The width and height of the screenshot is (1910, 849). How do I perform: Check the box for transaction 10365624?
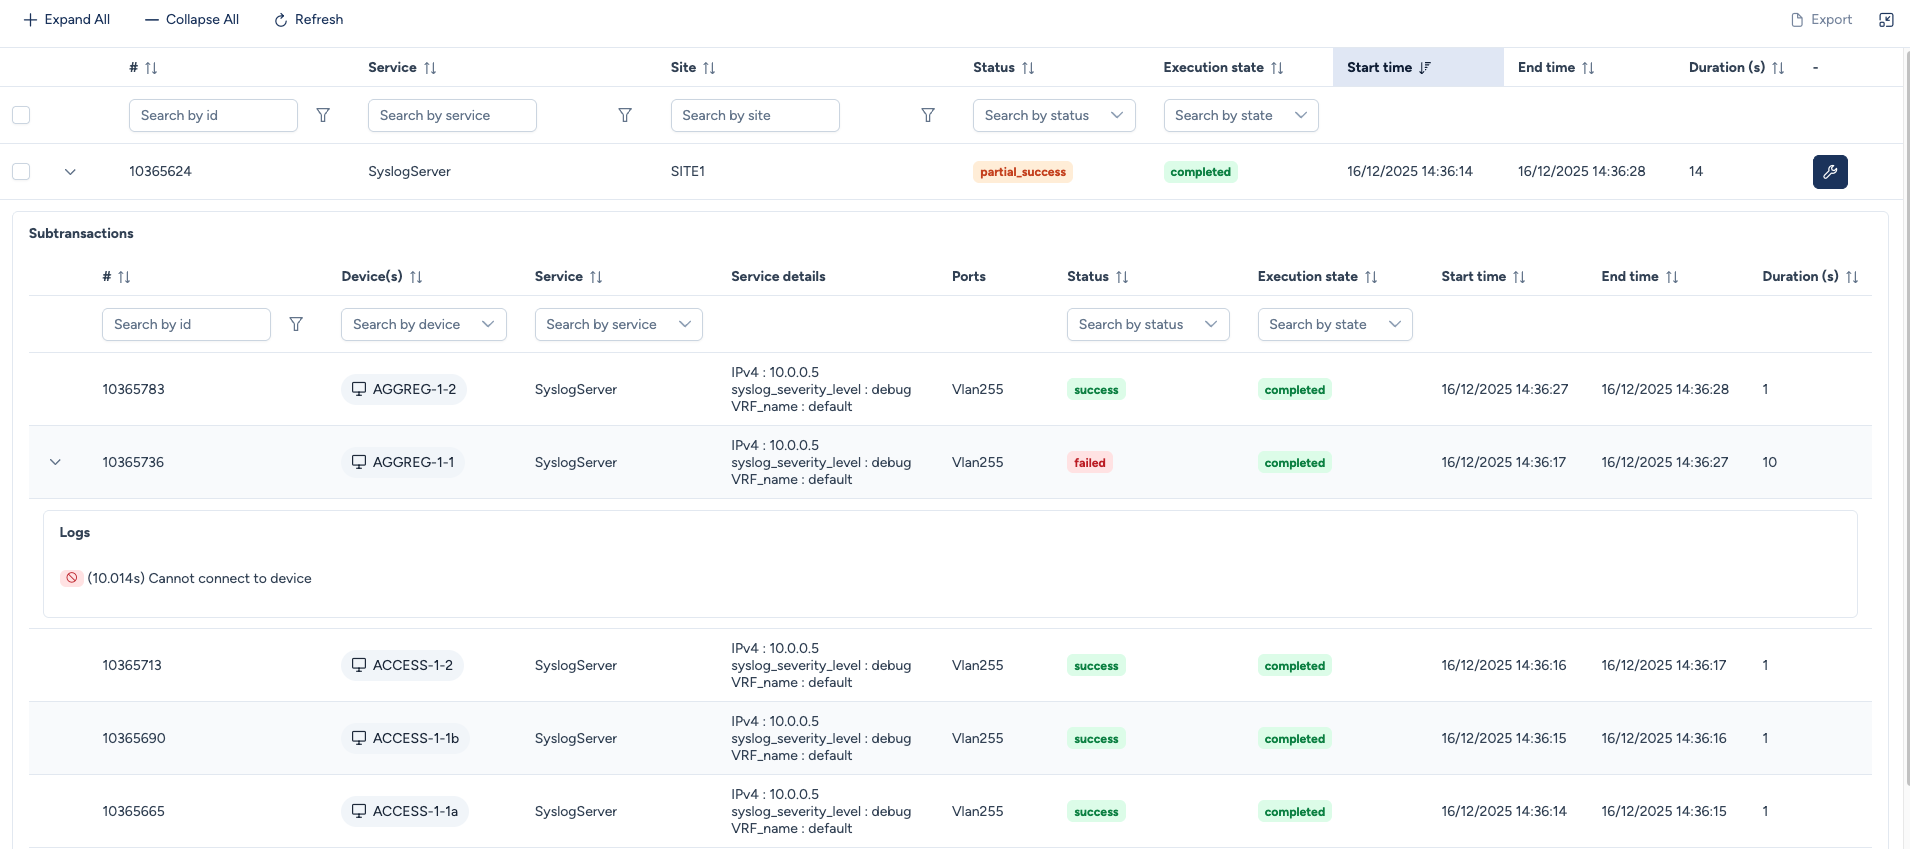(x=21, y=172)
